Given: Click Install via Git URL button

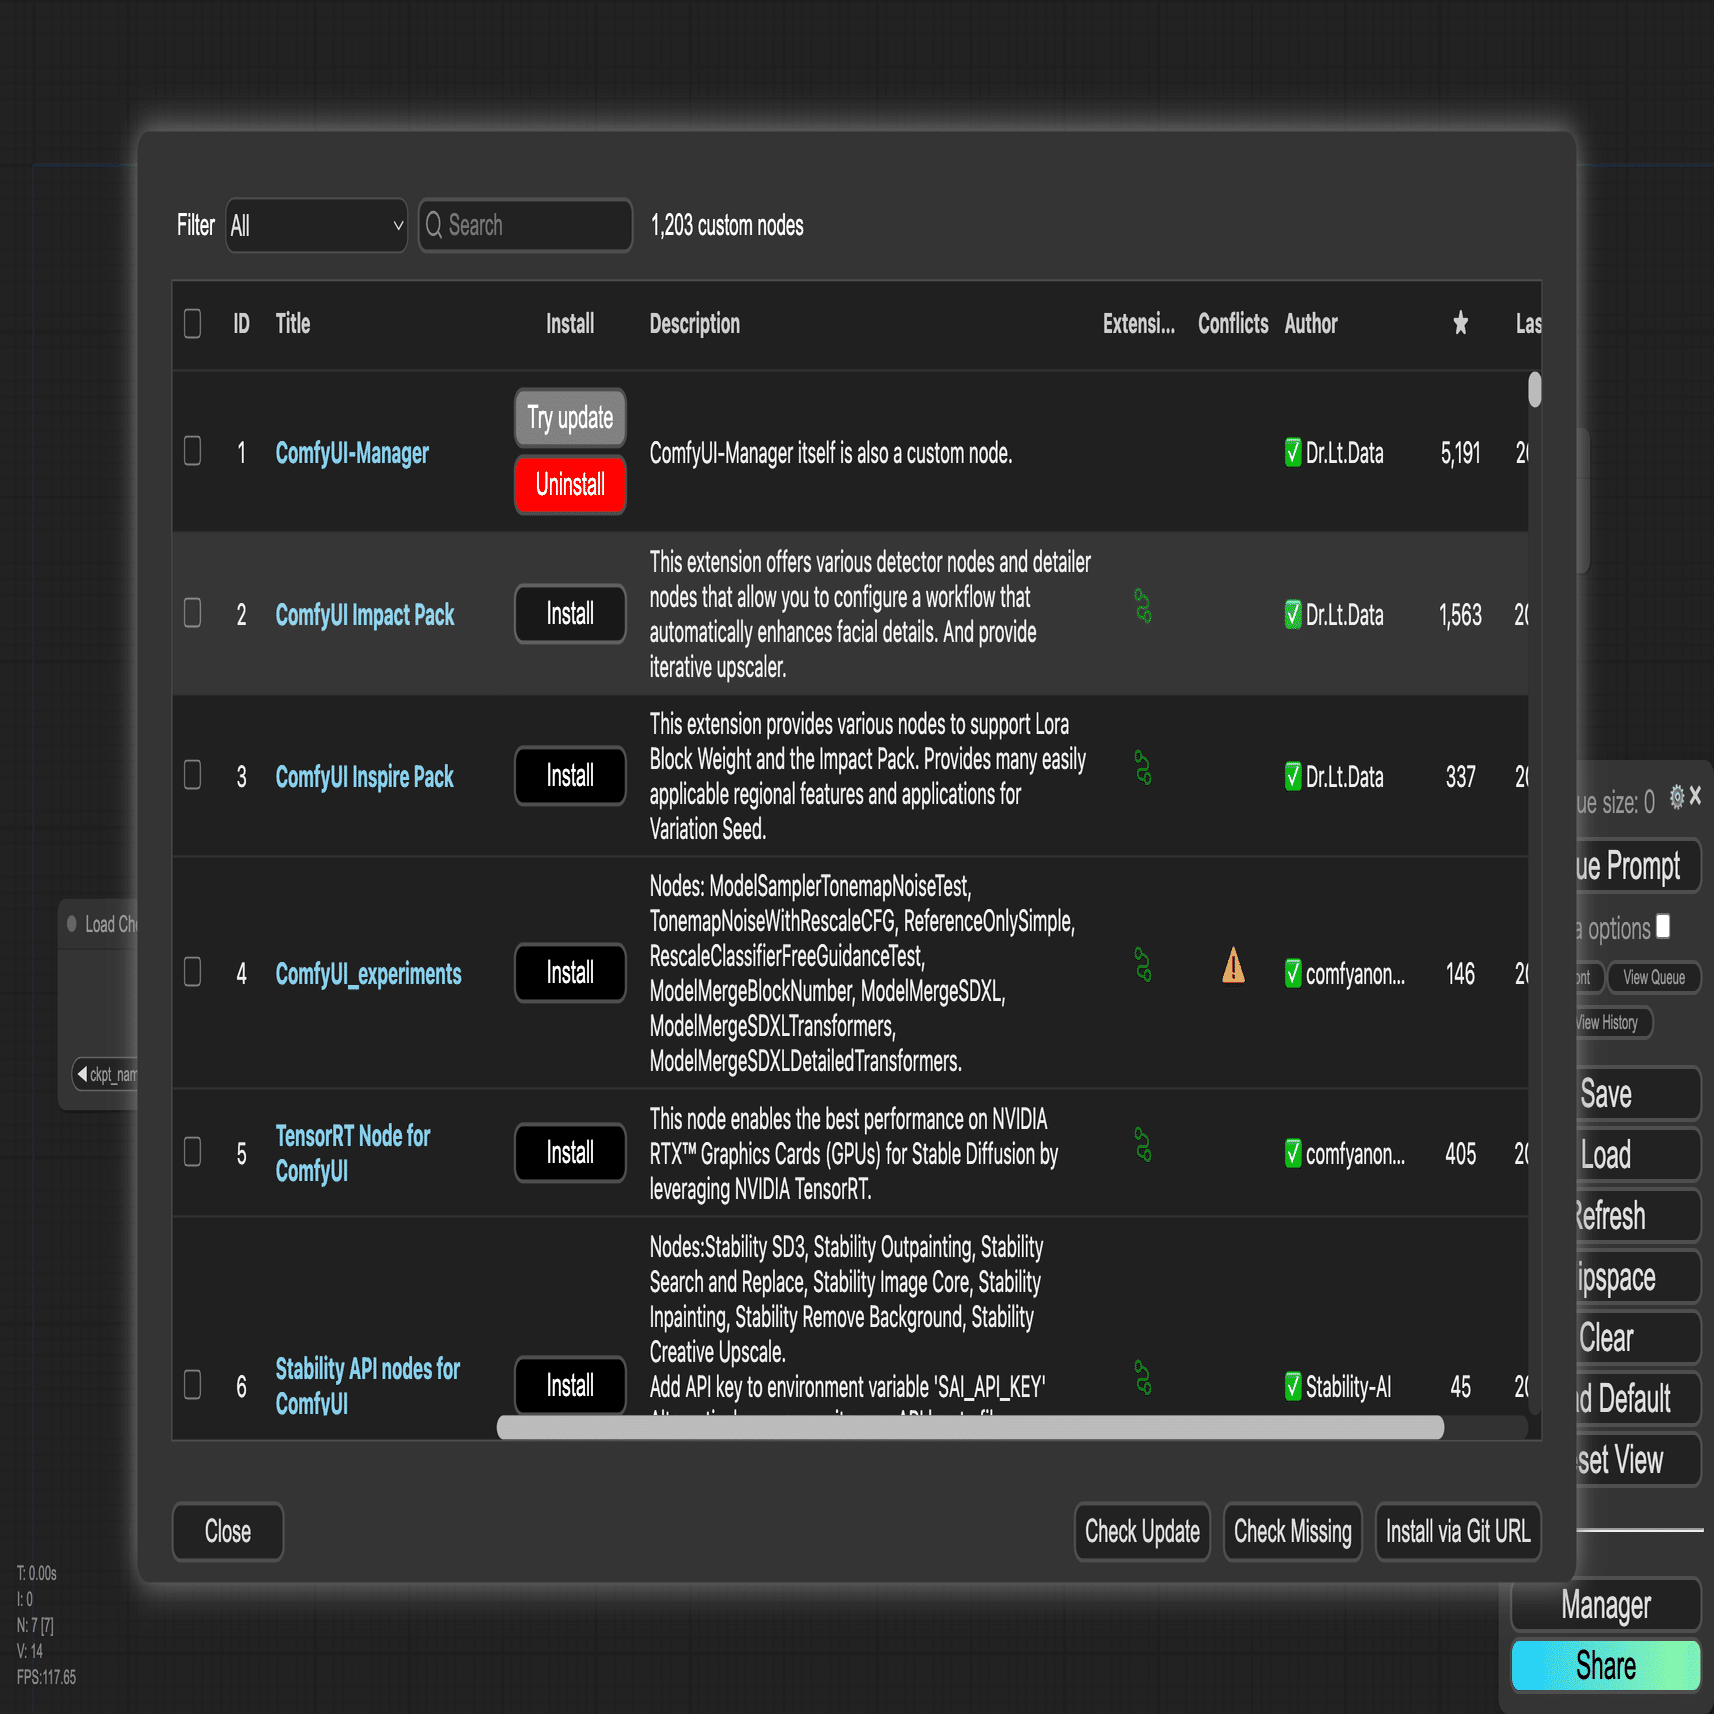Looking at the screenshot, I should click(1458, 1532).
